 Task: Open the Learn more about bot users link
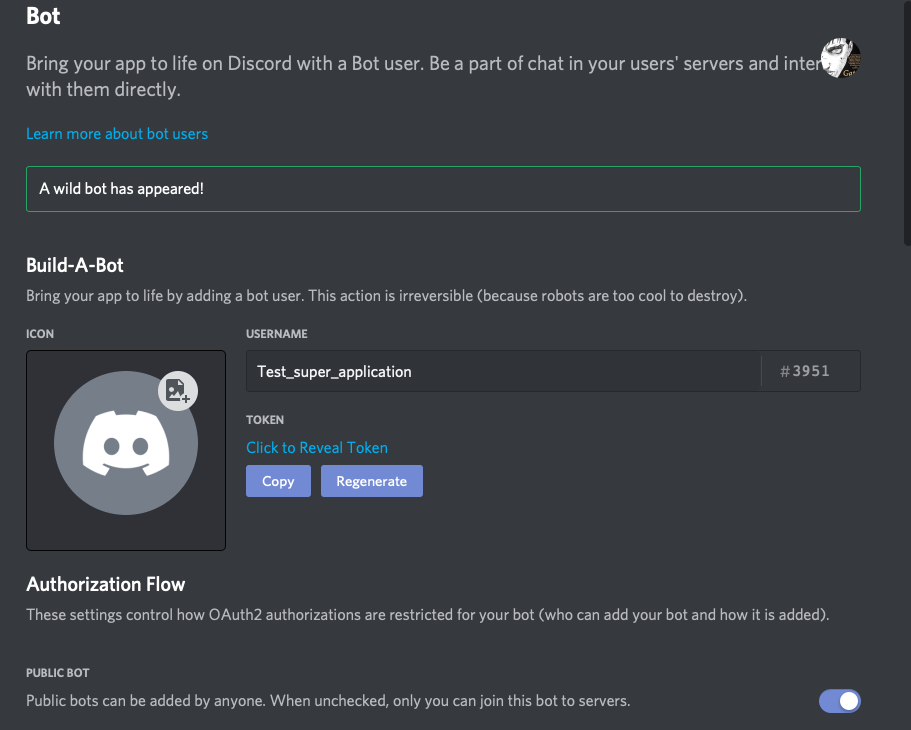117,133
